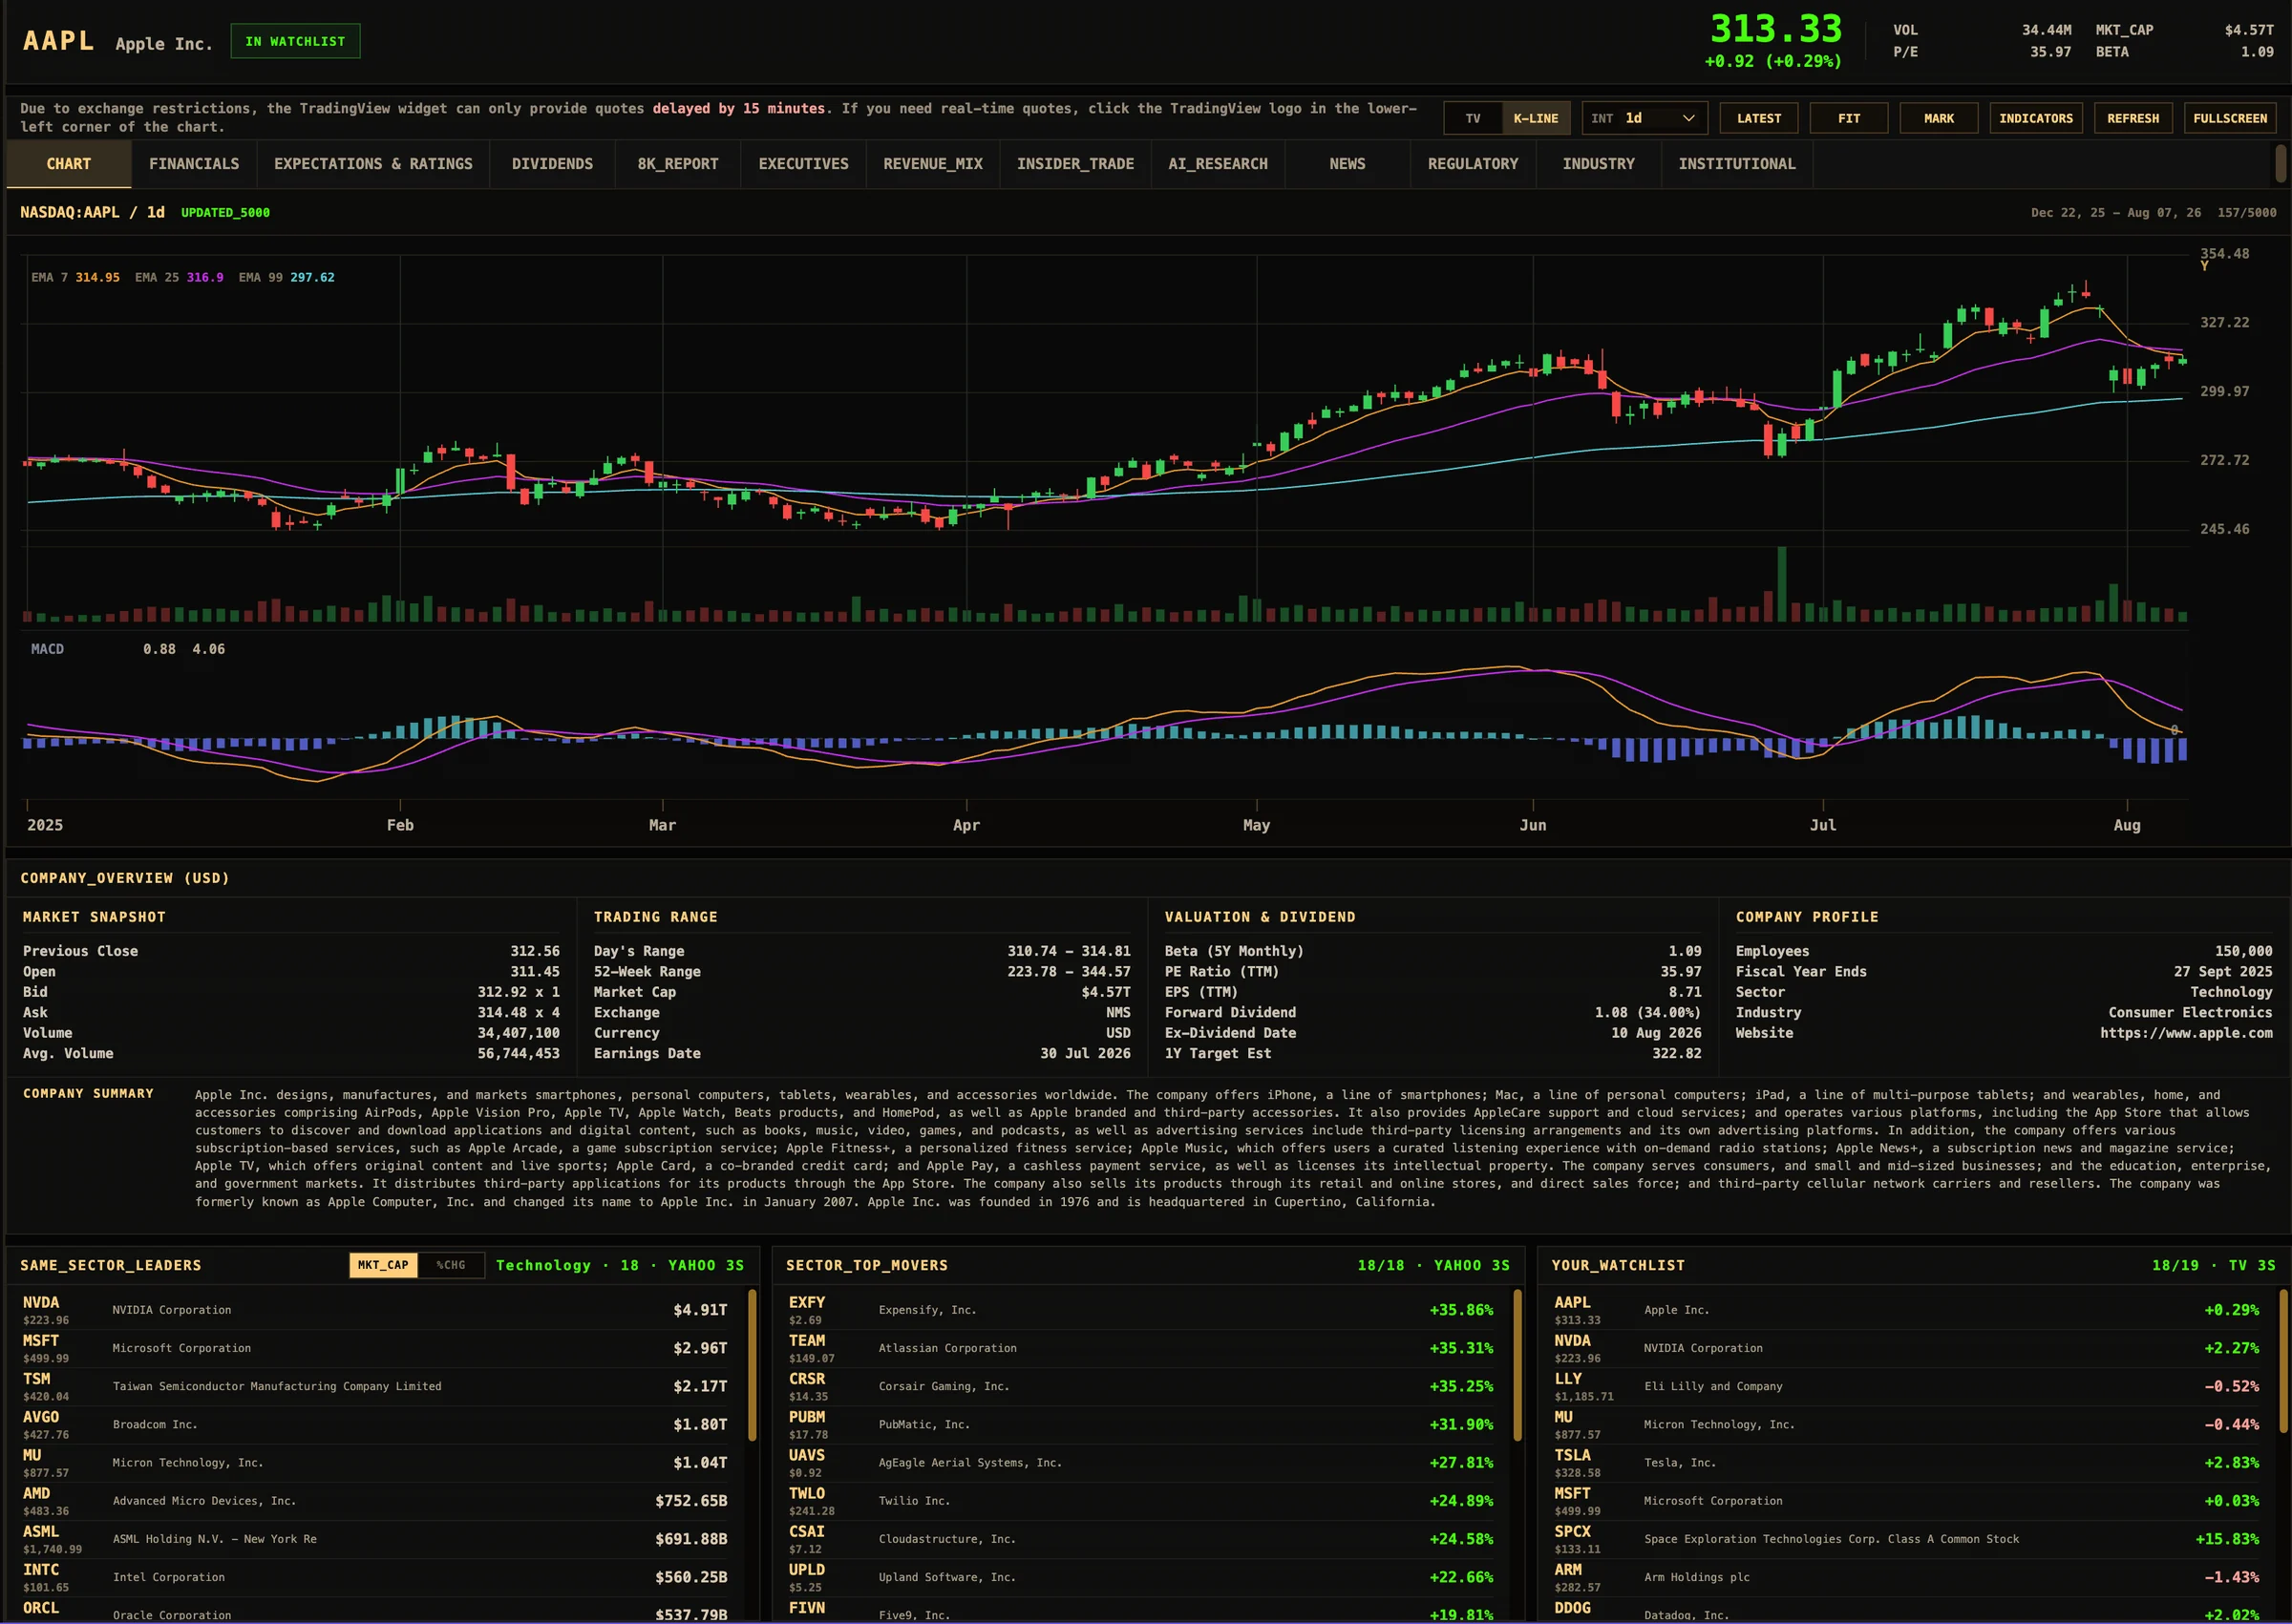Go to EXPECTATIONS & RATINGS tab
This screenshot has height=1624, width=2292.
point(373,164)
